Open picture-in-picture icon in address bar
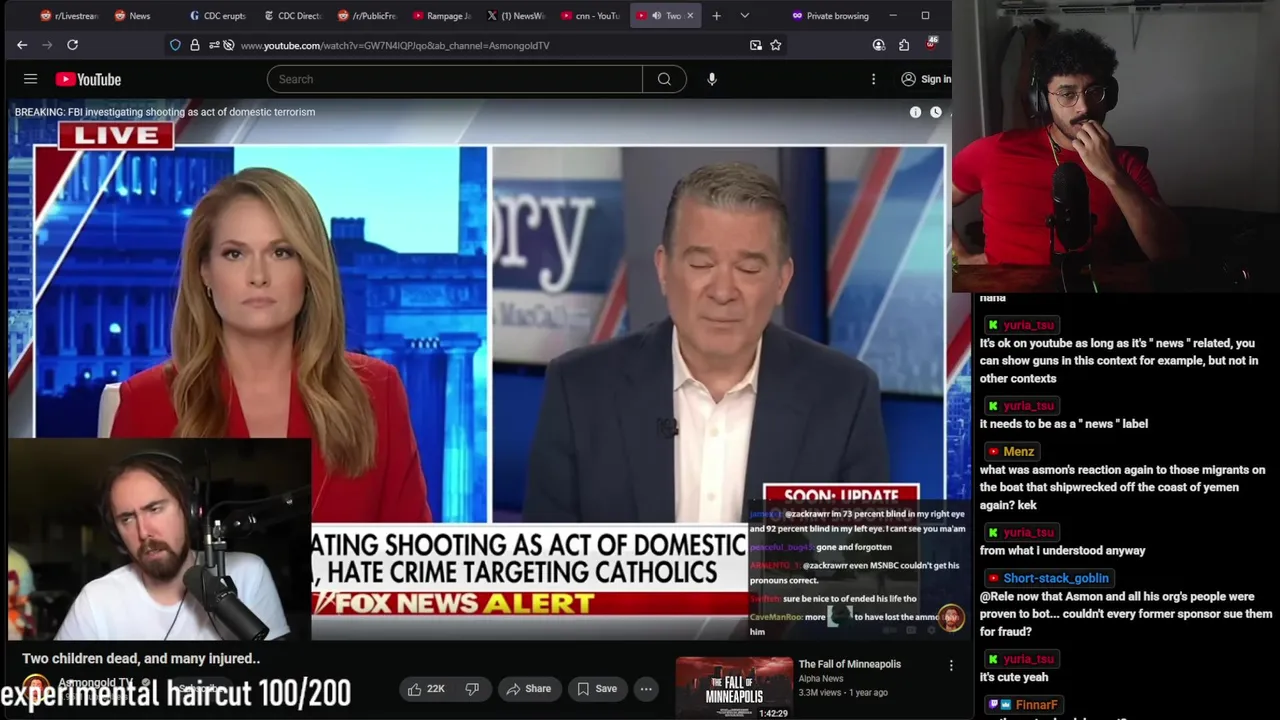The width and height of the screenshot is (1280, 720). 755,45
